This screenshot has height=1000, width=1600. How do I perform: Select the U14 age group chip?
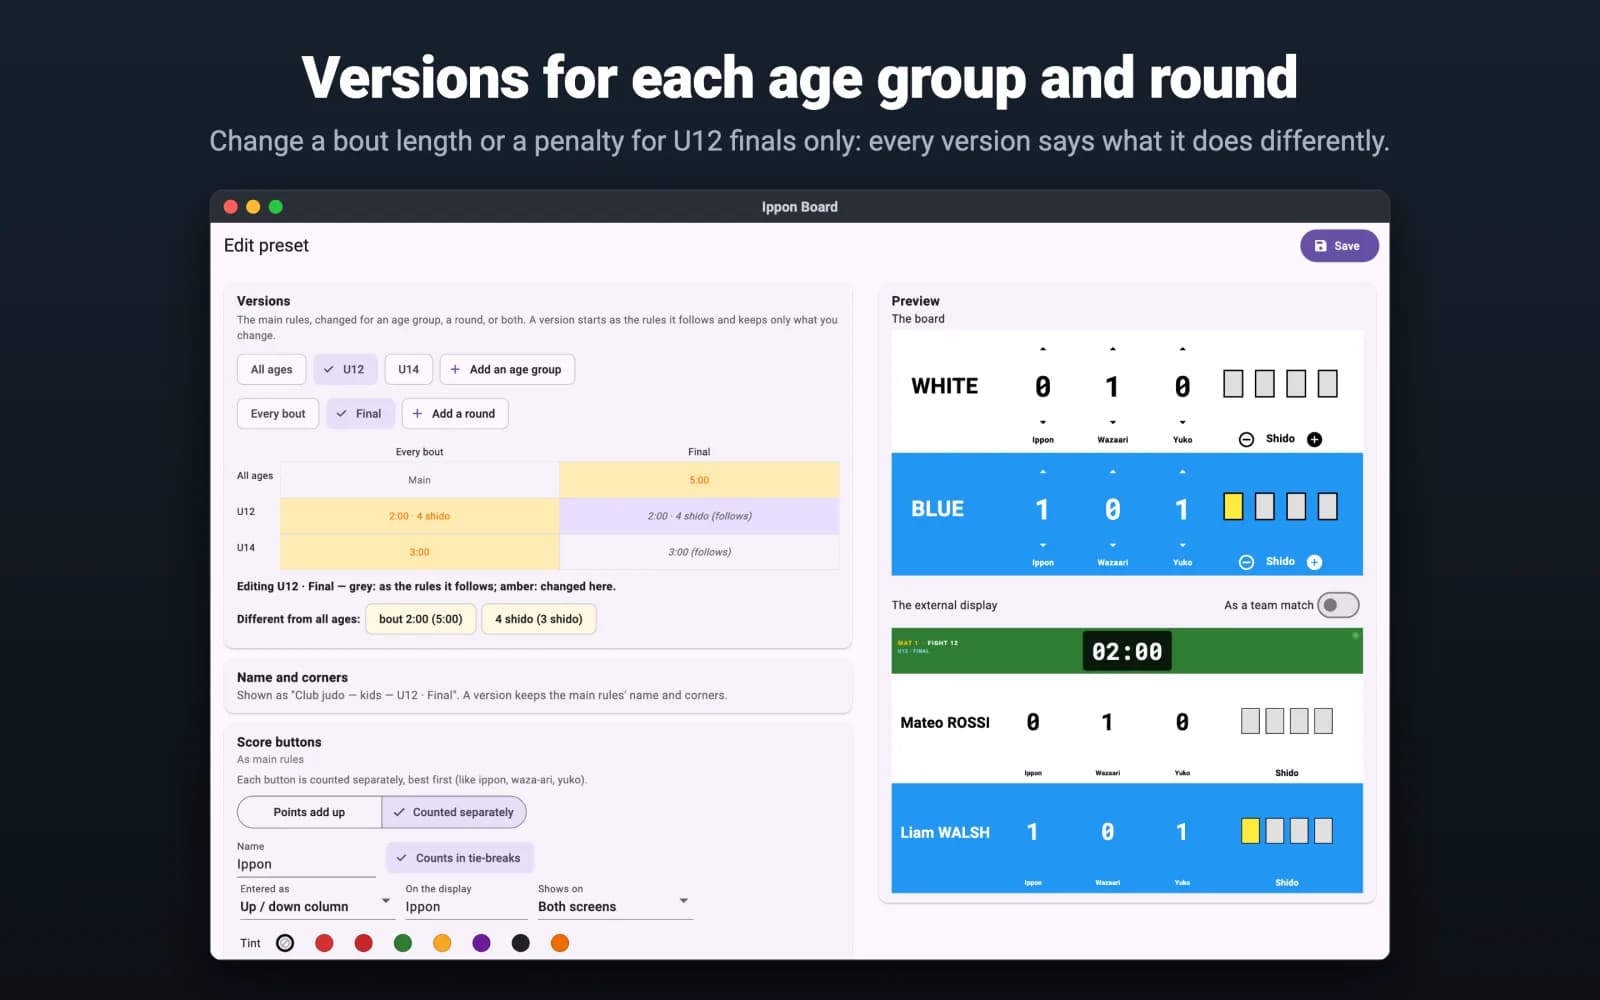pos(408,369)
